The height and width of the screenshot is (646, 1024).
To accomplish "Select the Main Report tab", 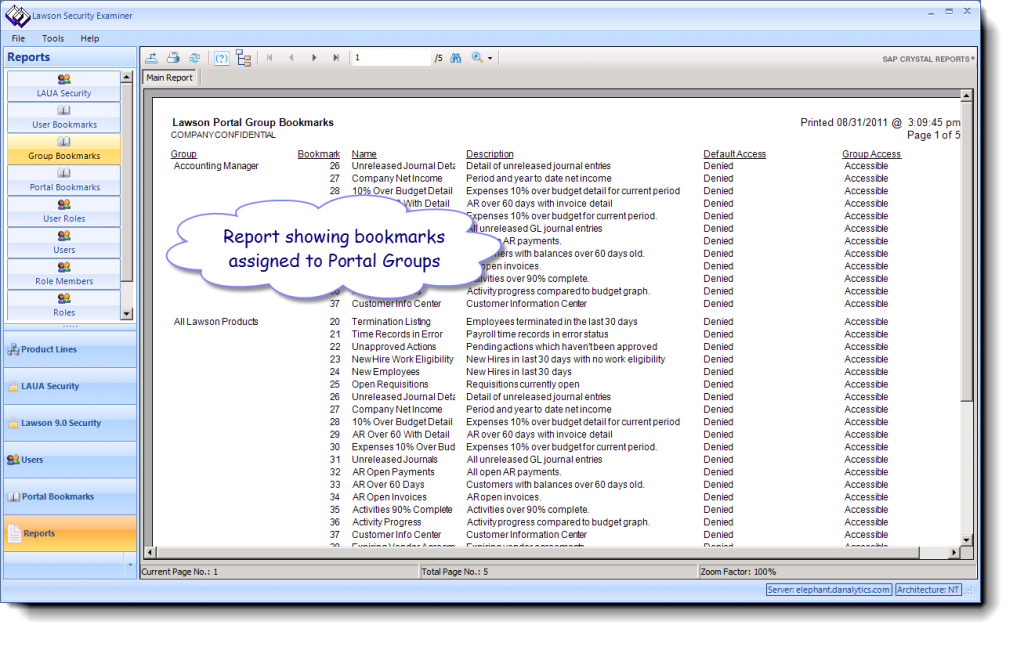I will point(170,78).
